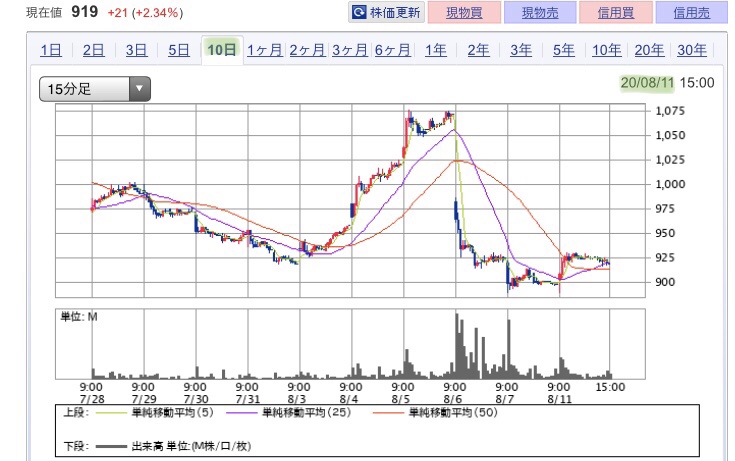Image resolution: width=735 pixels, height=461 pixels.
Task: Select the 1日 chart range tab
Action: pyautogui.click(x=51, y=50)
